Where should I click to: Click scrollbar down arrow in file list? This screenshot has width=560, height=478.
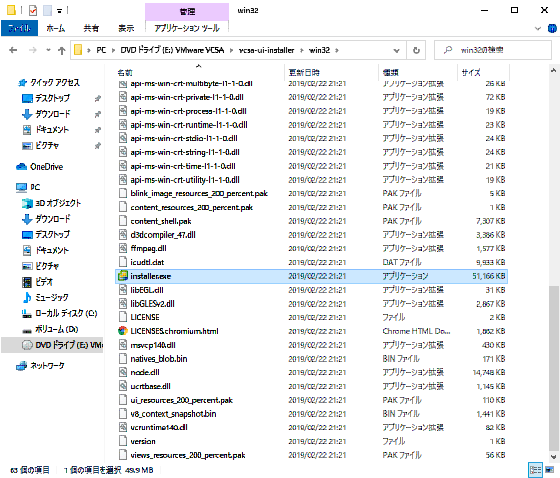554,456
